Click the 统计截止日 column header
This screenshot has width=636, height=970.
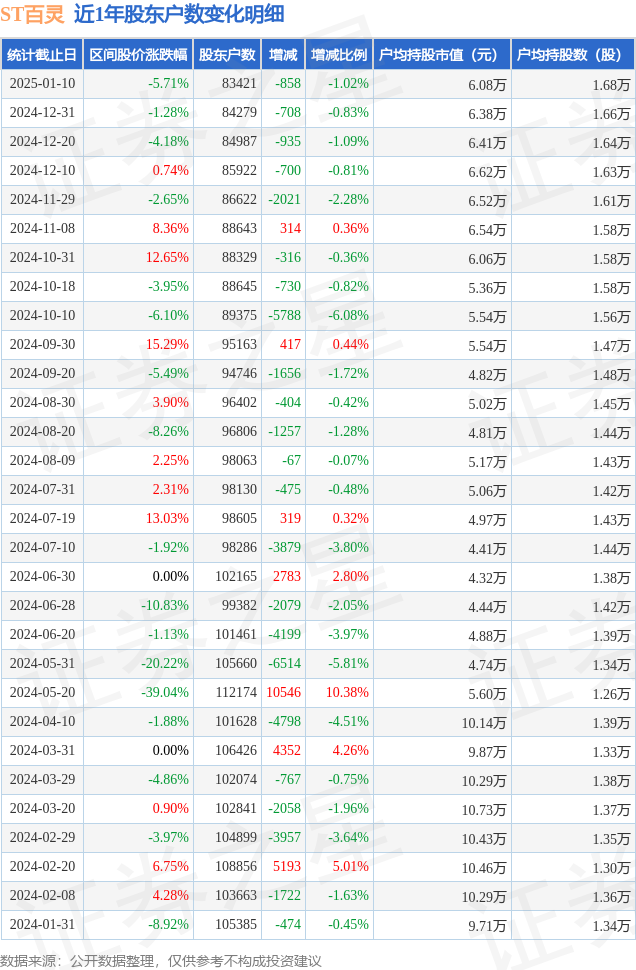tap(41, 55)
